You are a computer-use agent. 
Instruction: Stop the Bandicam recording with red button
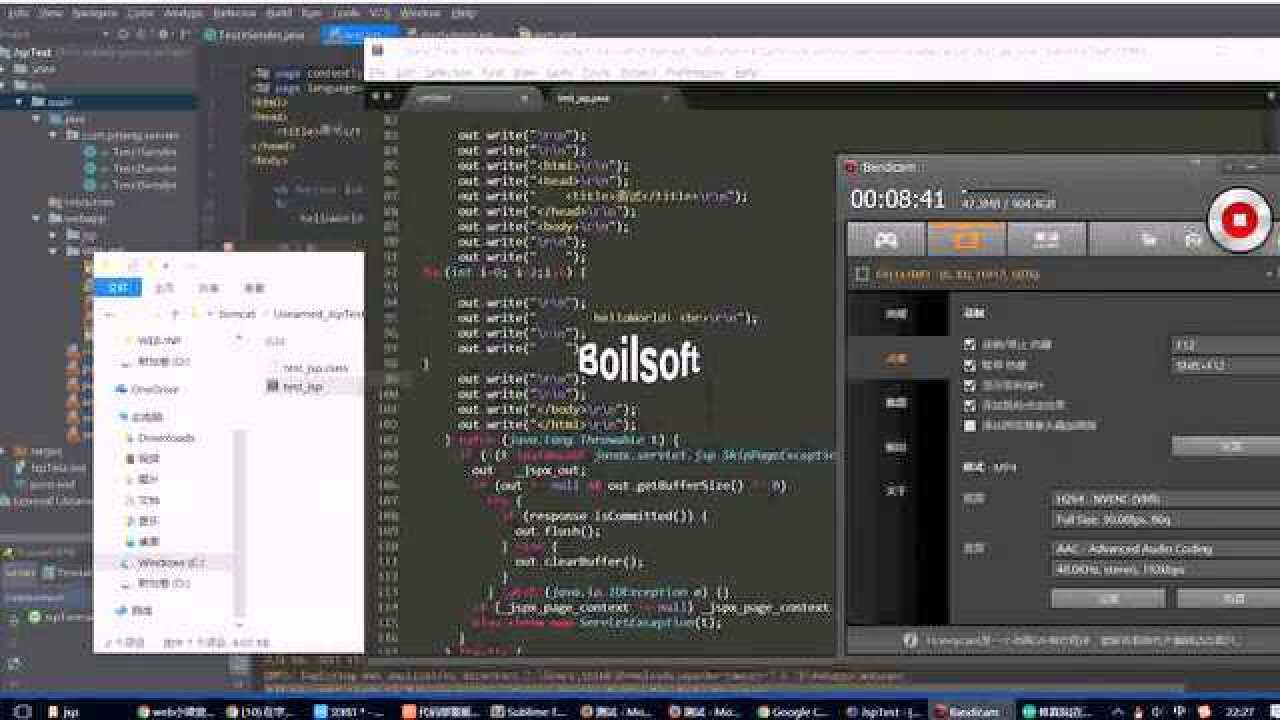1240,220
